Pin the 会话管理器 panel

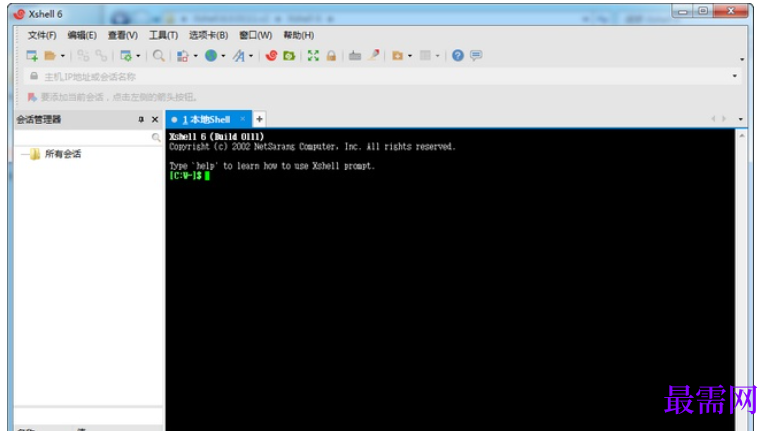141,119
